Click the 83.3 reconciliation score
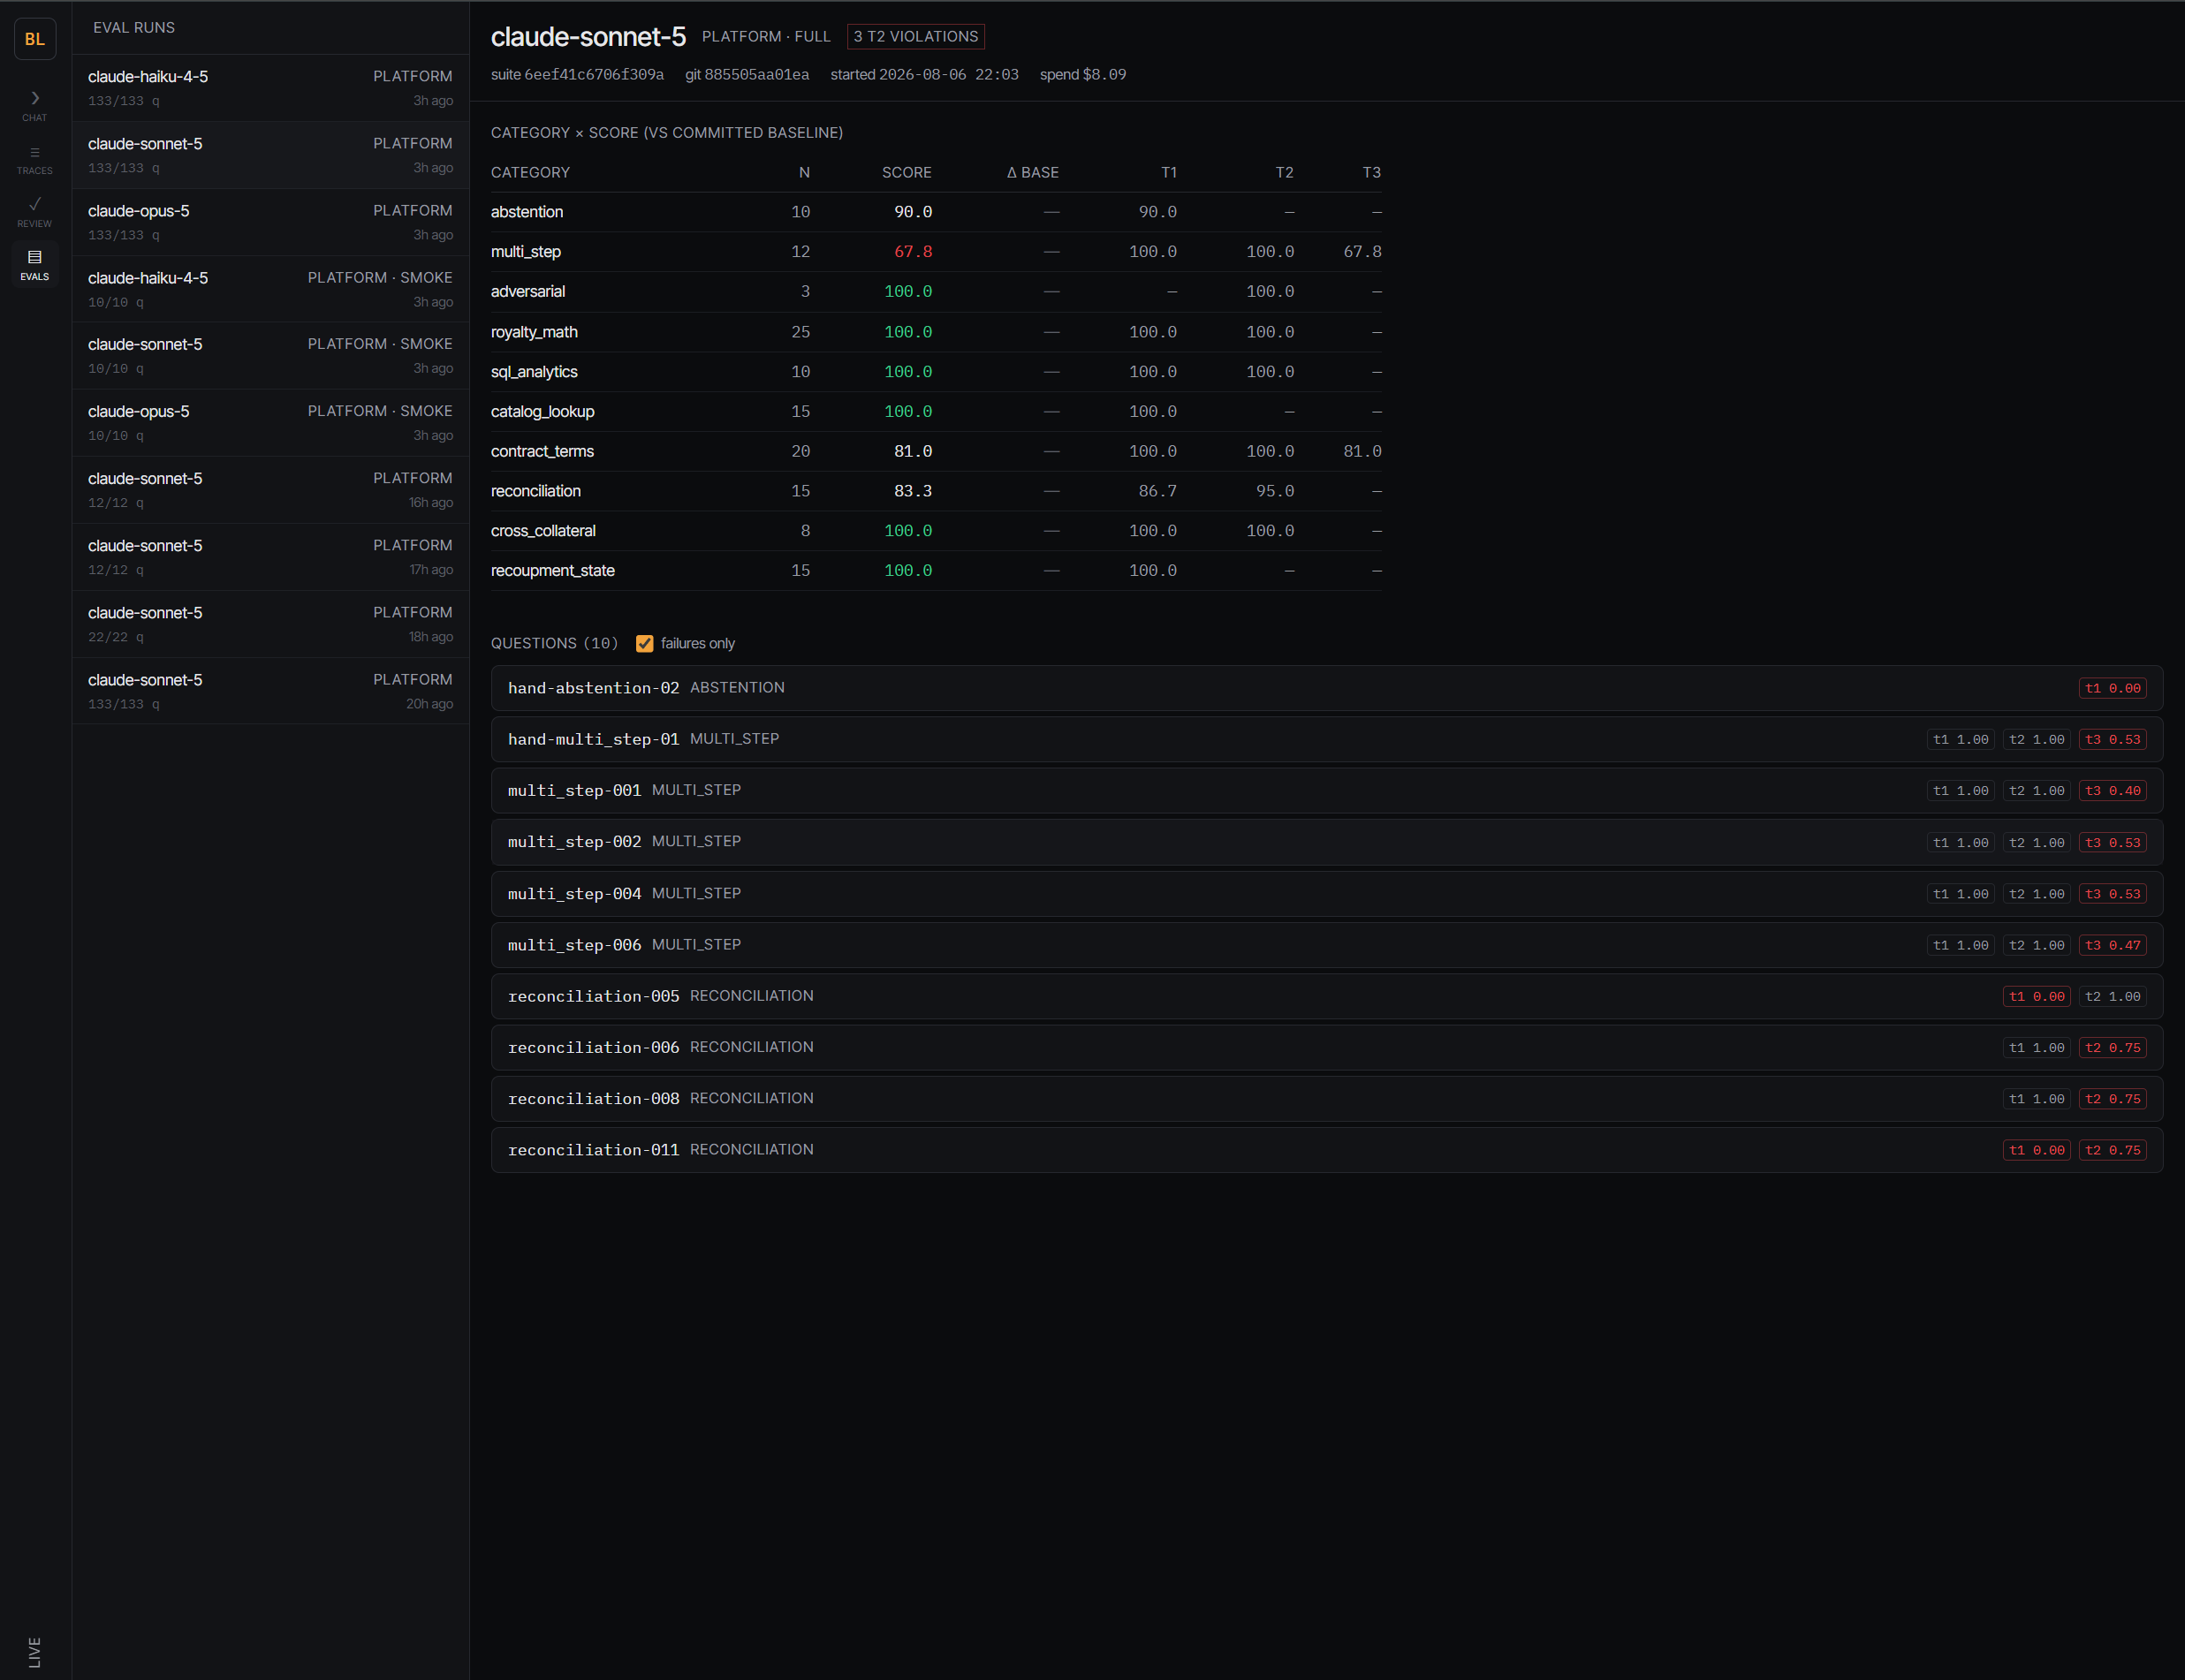2185x1680 pixels. (x=913, y=491)
